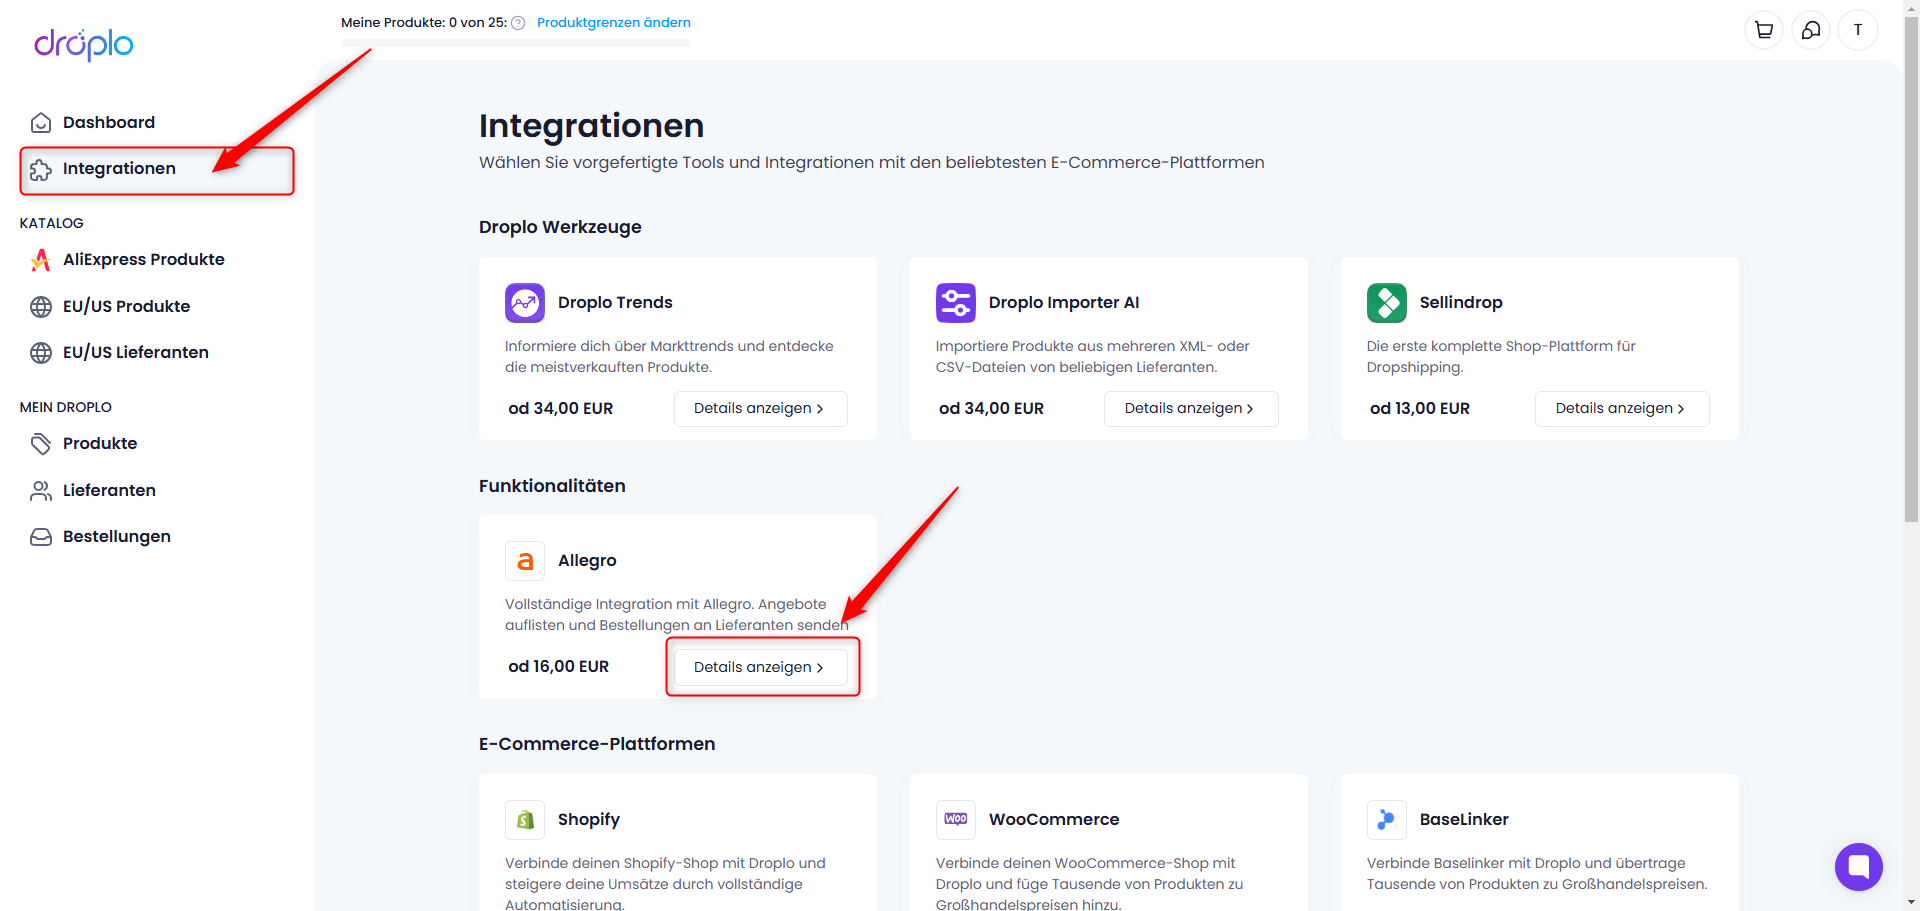Show details for Droplo Importer AI
This screenshot has width=1920, height=911.
click(x=1190, y=408)
